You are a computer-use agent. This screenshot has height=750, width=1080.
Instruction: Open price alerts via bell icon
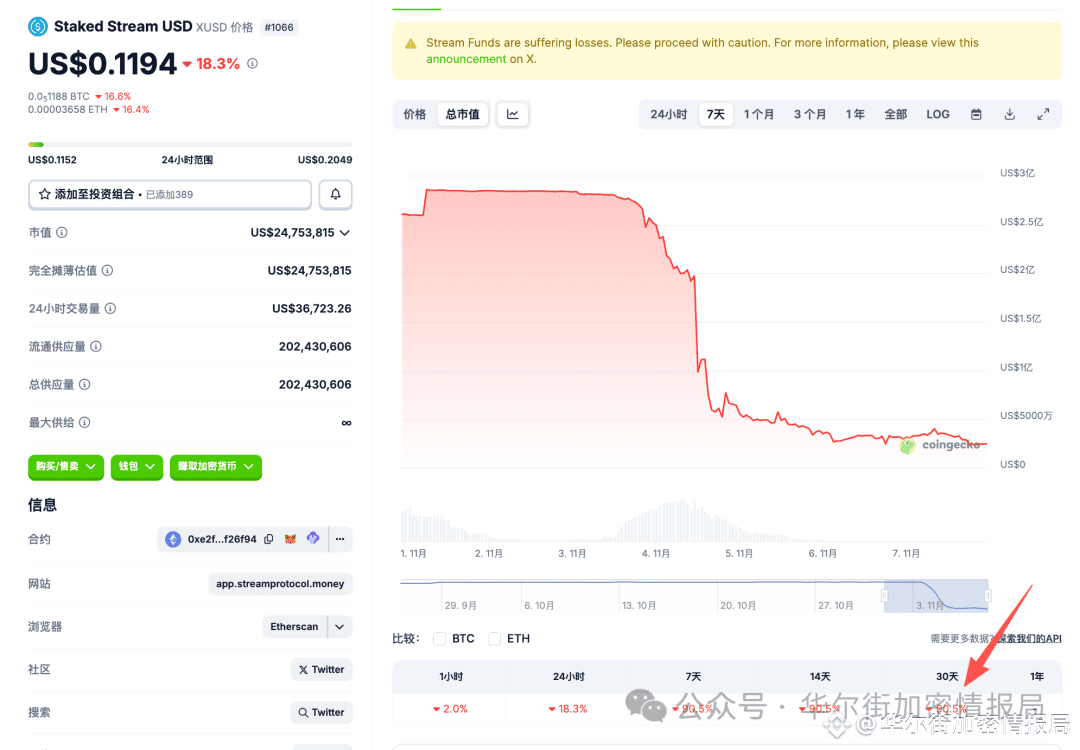tap(335, 194)
